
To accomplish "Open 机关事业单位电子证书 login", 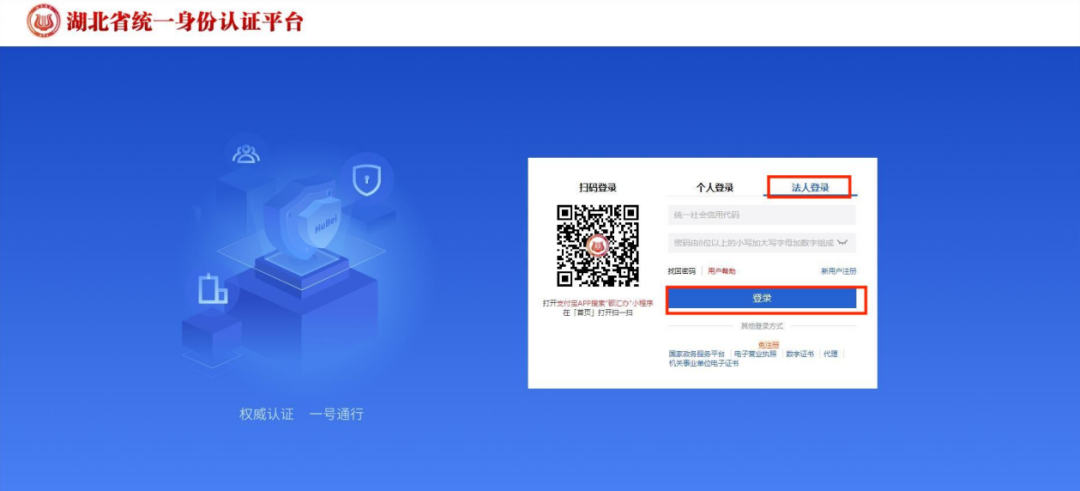I will pos(704,364).
